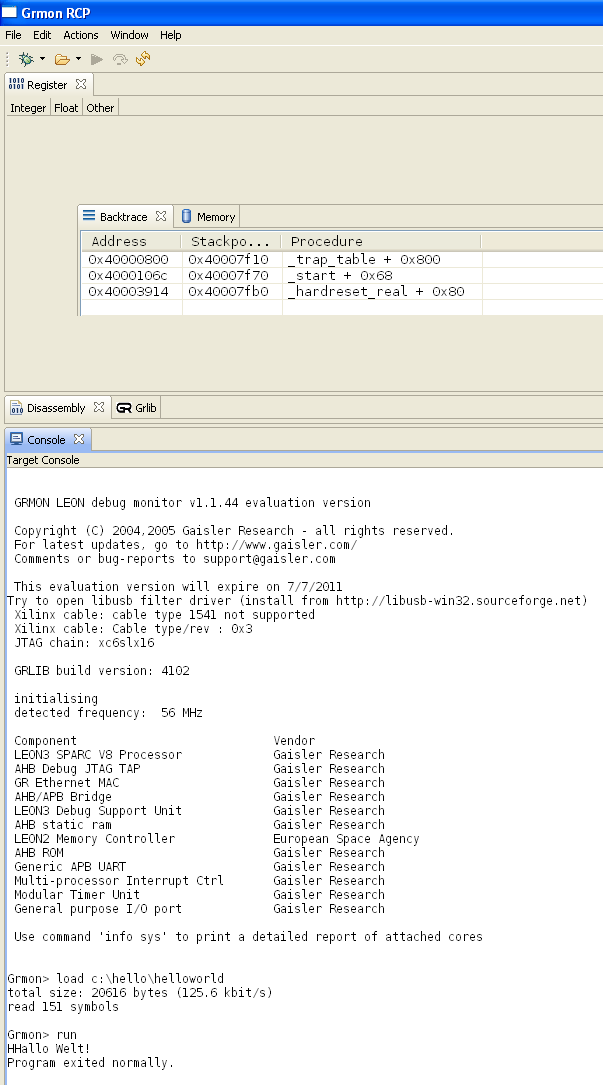Image resolution: width=603 pixels, height=1085 pixels.
Task: Close the Console tab
Action: pyautogui.click(x=79, y=439)
